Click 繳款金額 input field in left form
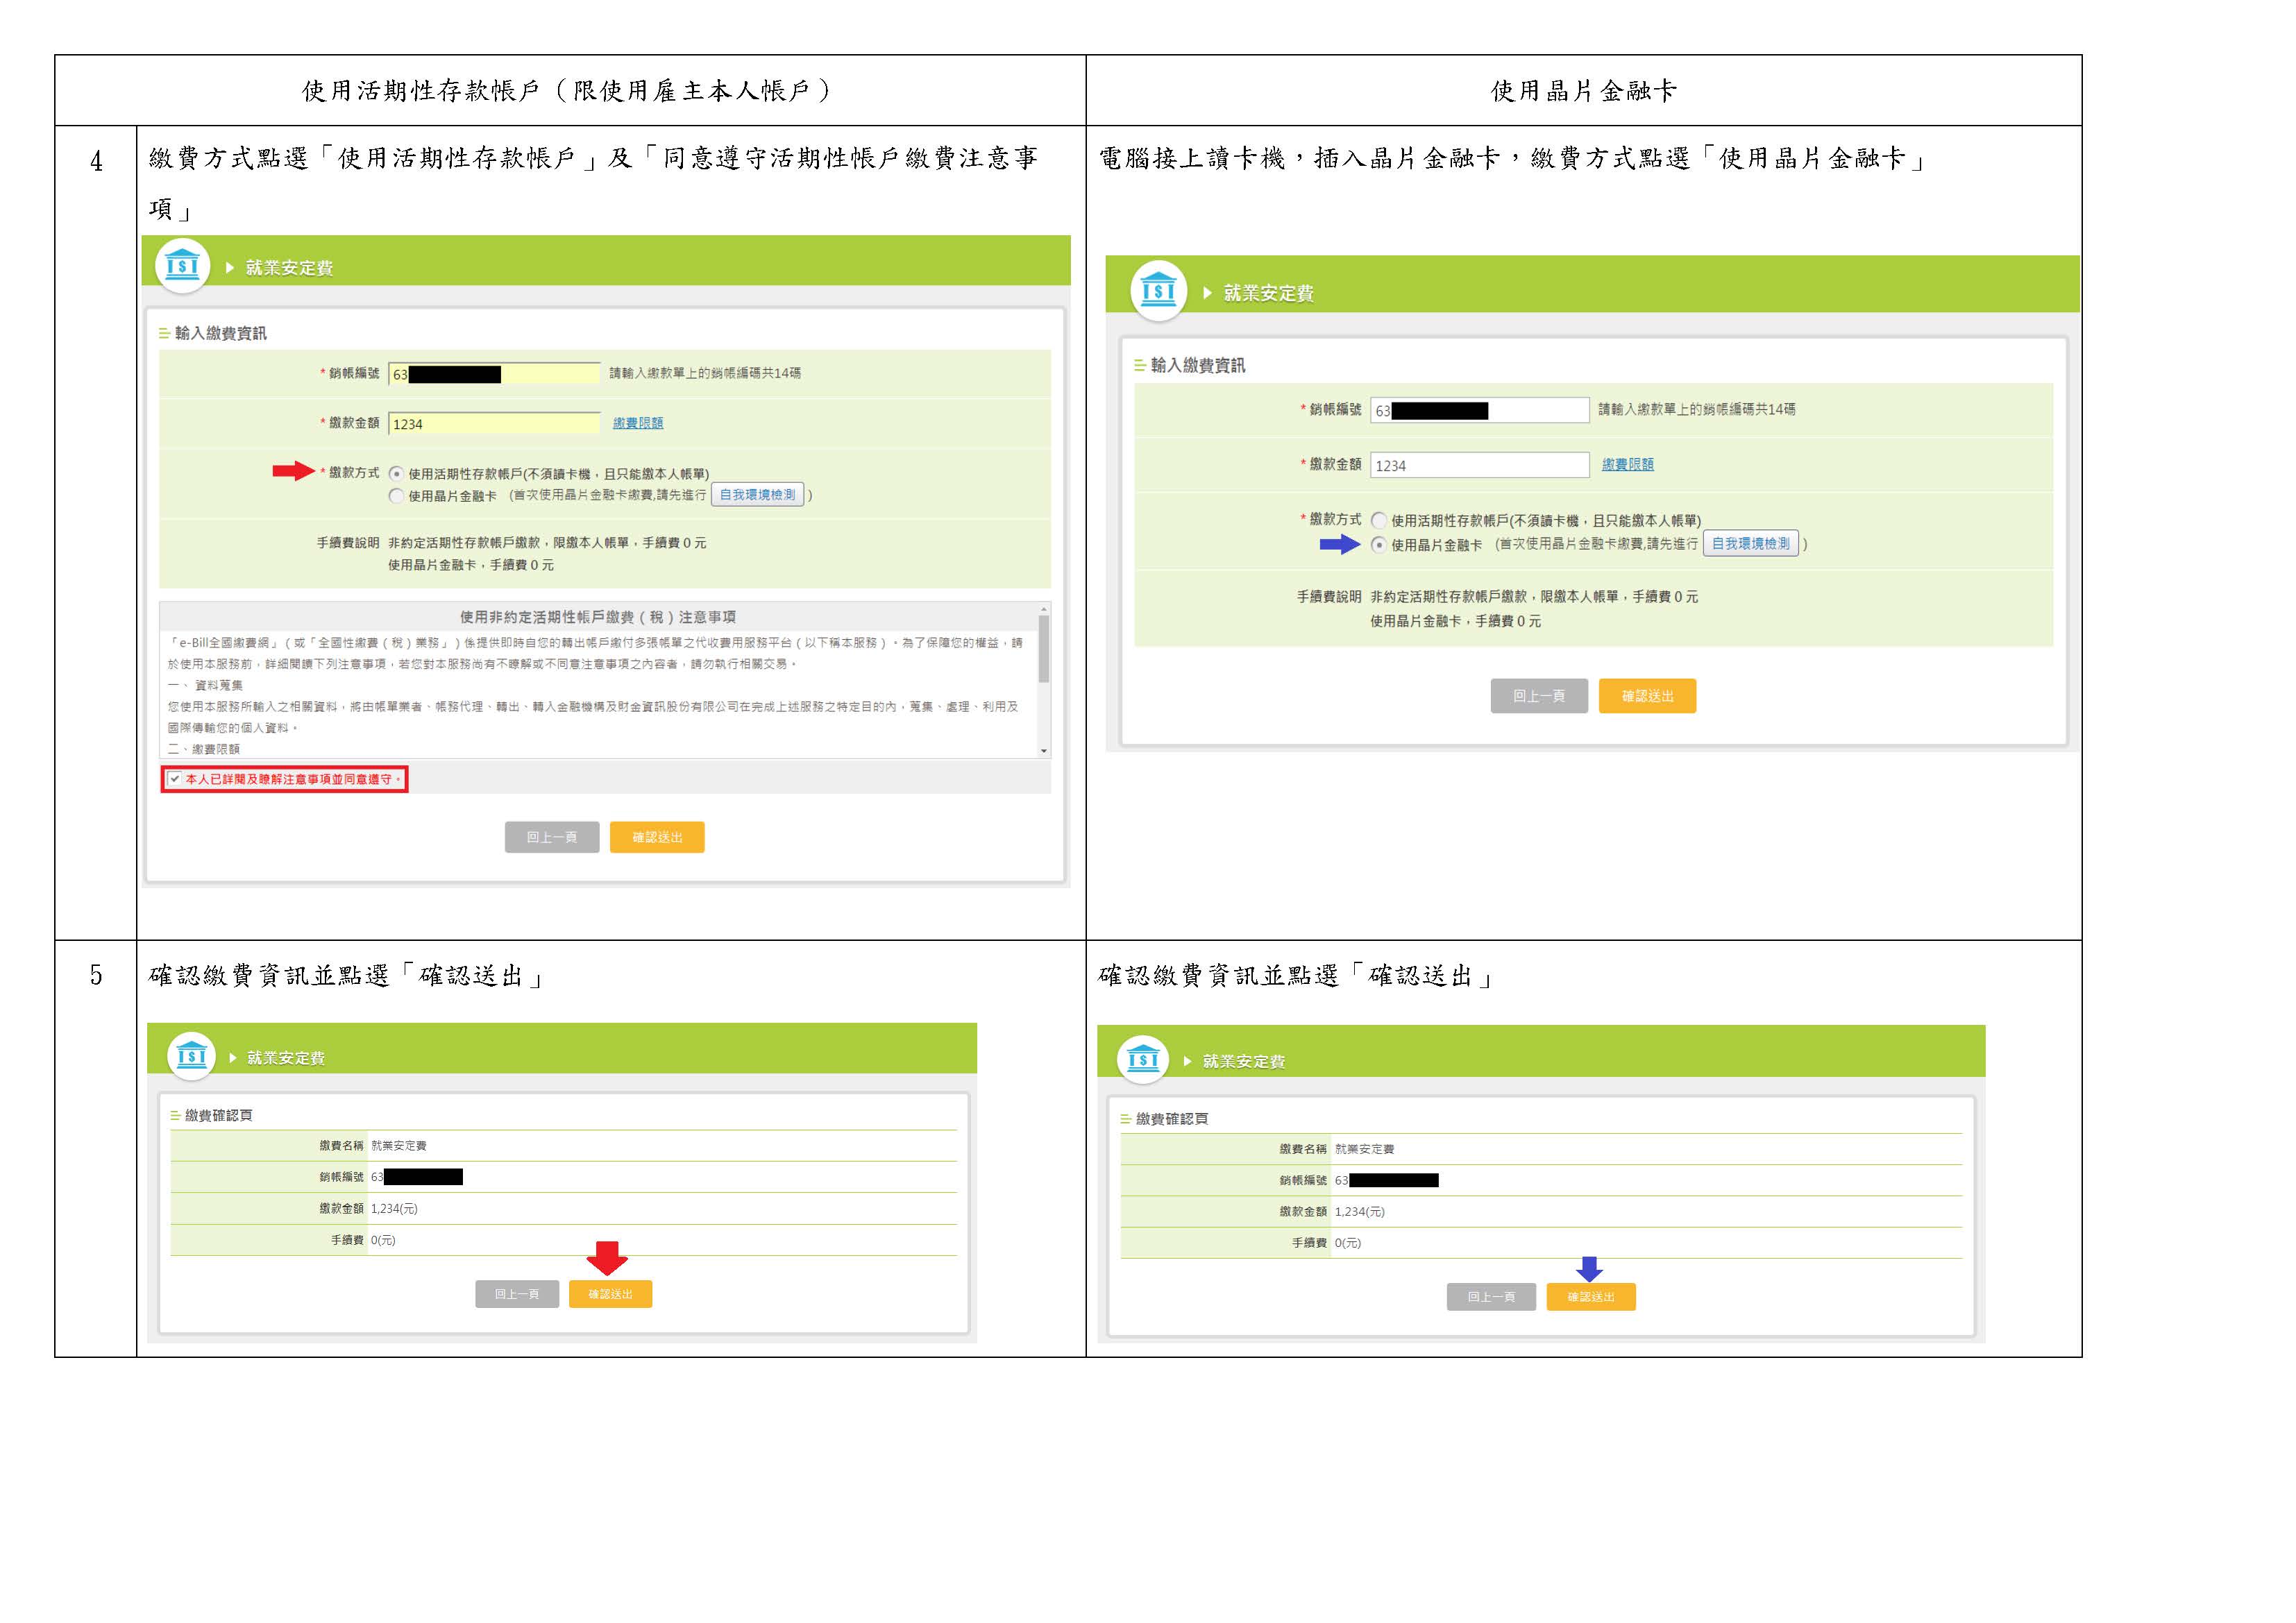The image size is (2296, 1623). (494, 424)
